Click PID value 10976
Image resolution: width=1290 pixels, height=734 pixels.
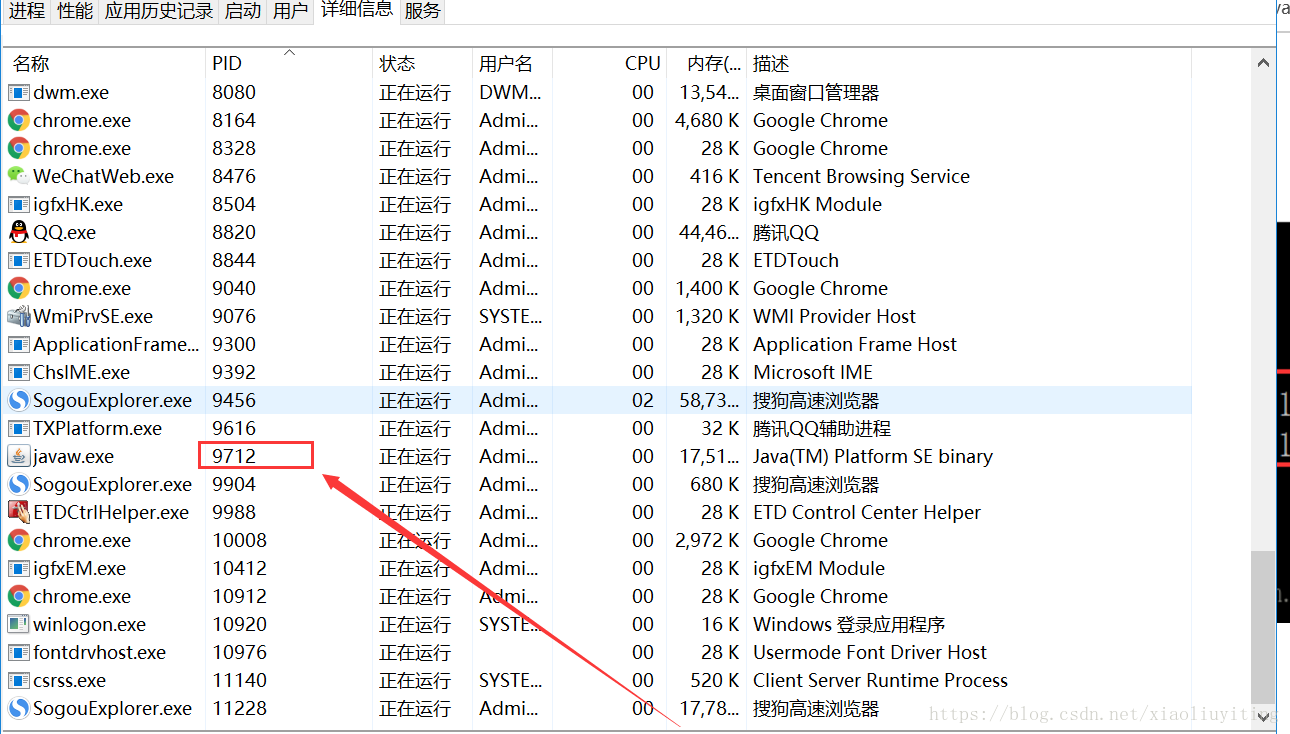coord(239,652)
